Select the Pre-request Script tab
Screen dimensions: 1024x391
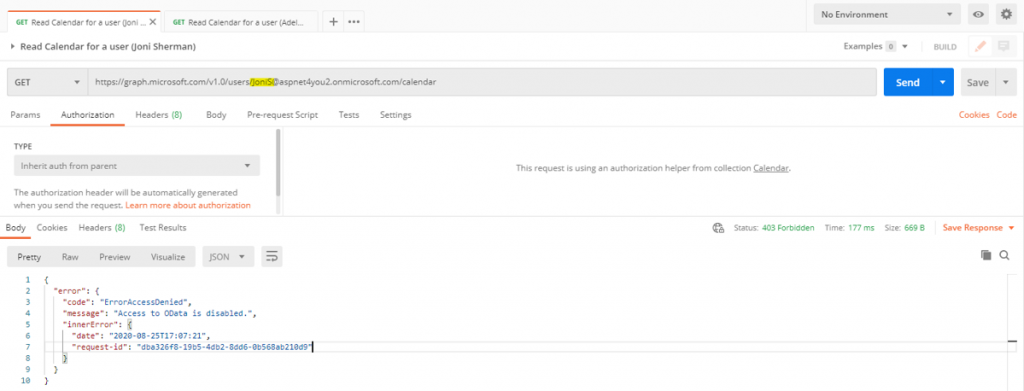pos(282,115)
